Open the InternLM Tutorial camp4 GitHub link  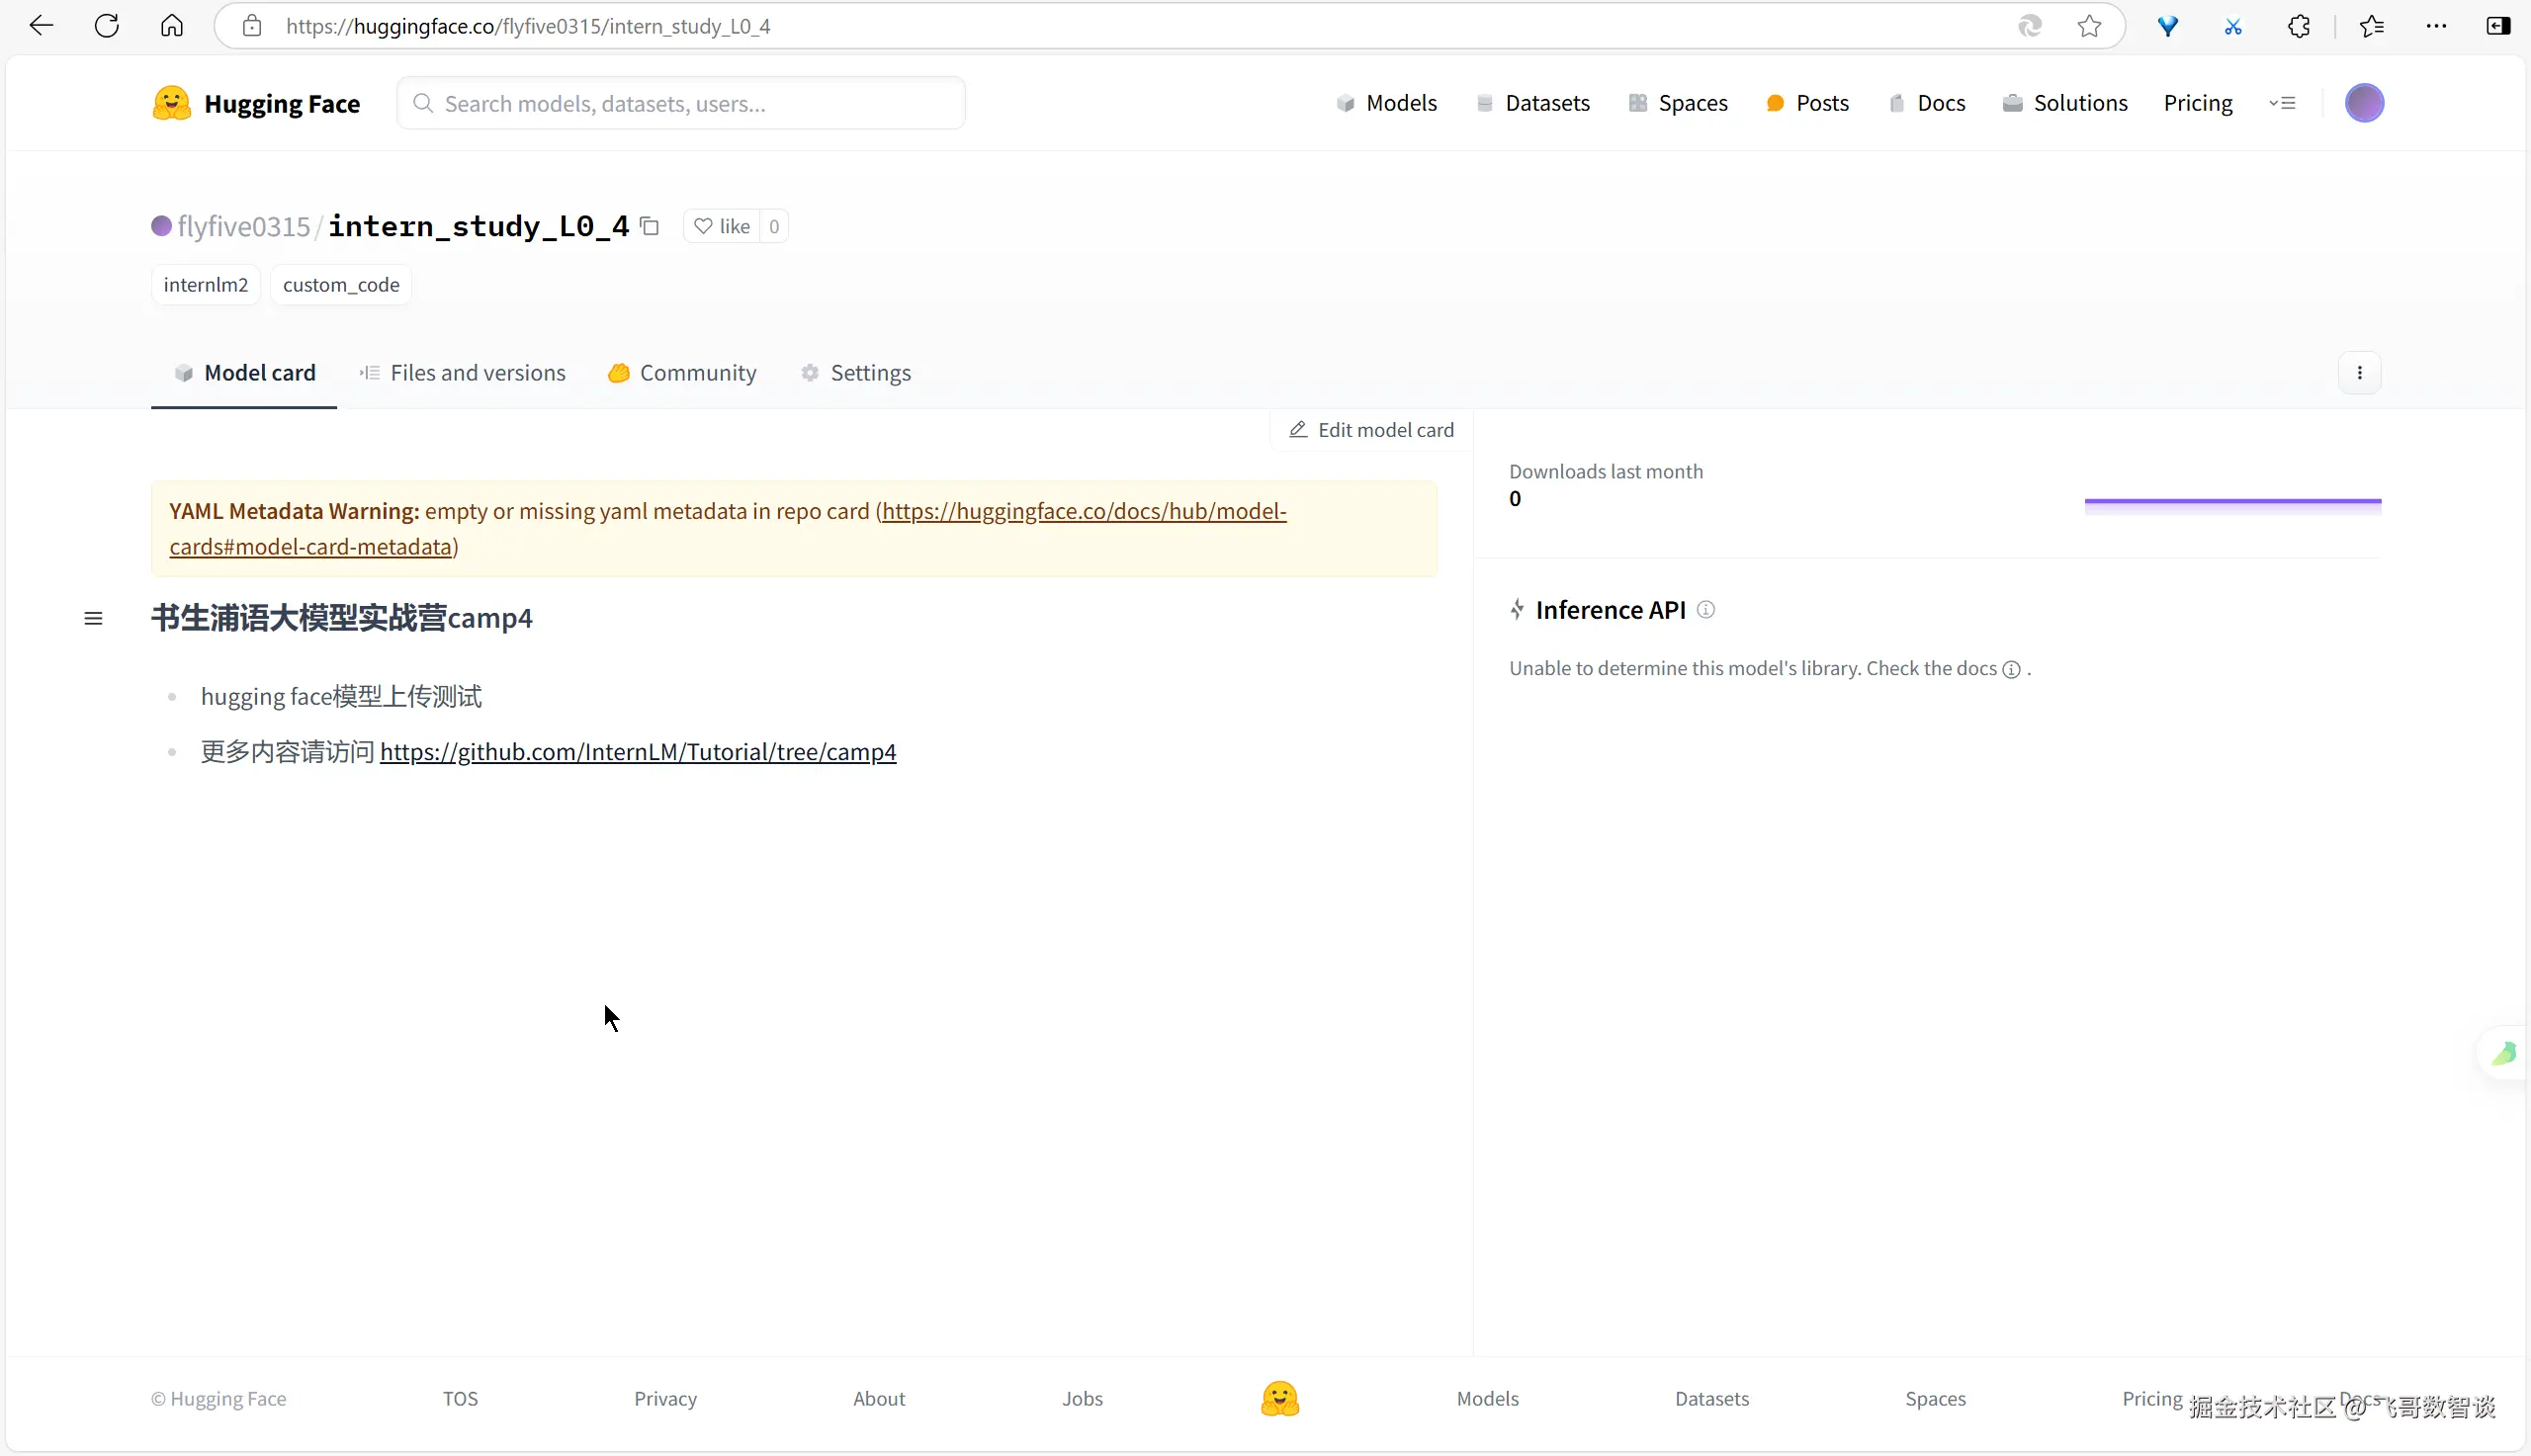638,752
